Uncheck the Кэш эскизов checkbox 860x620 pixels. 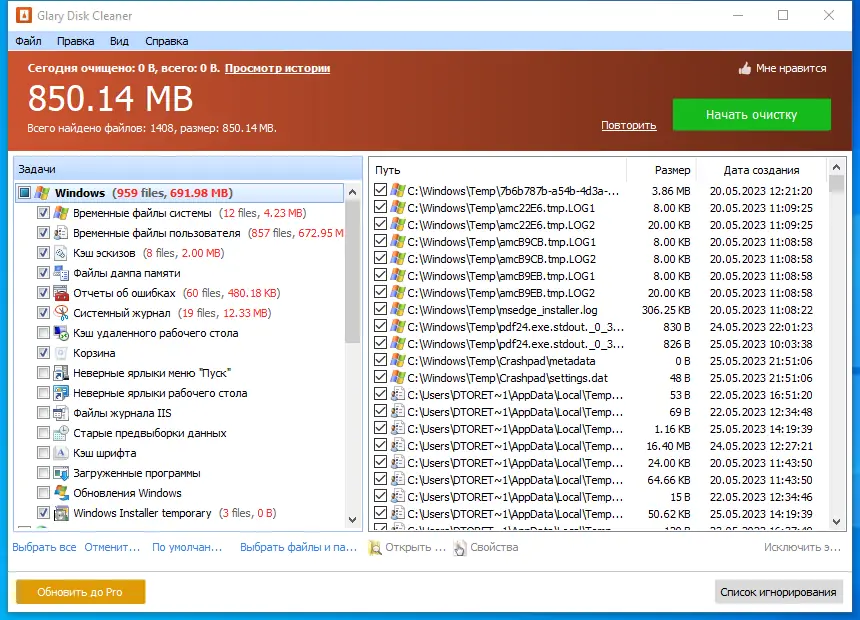pos(43,252)
